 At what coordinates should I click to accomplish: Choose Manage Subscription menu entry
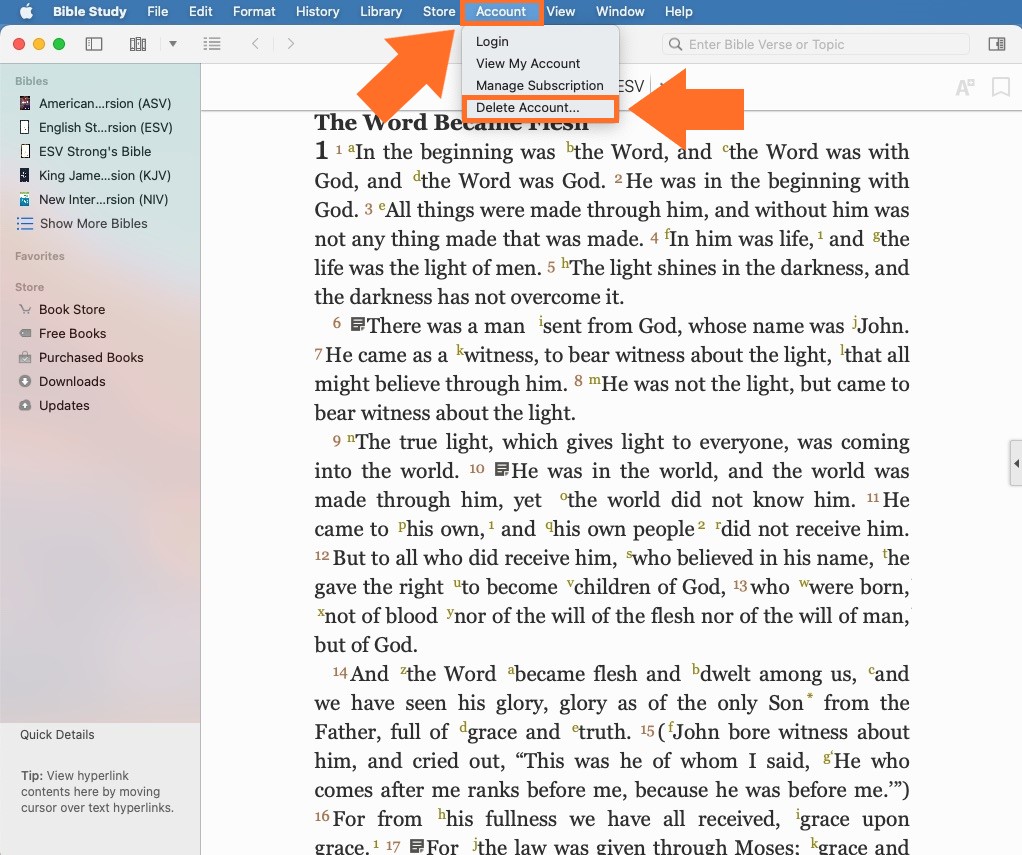[x=539, y=86]
